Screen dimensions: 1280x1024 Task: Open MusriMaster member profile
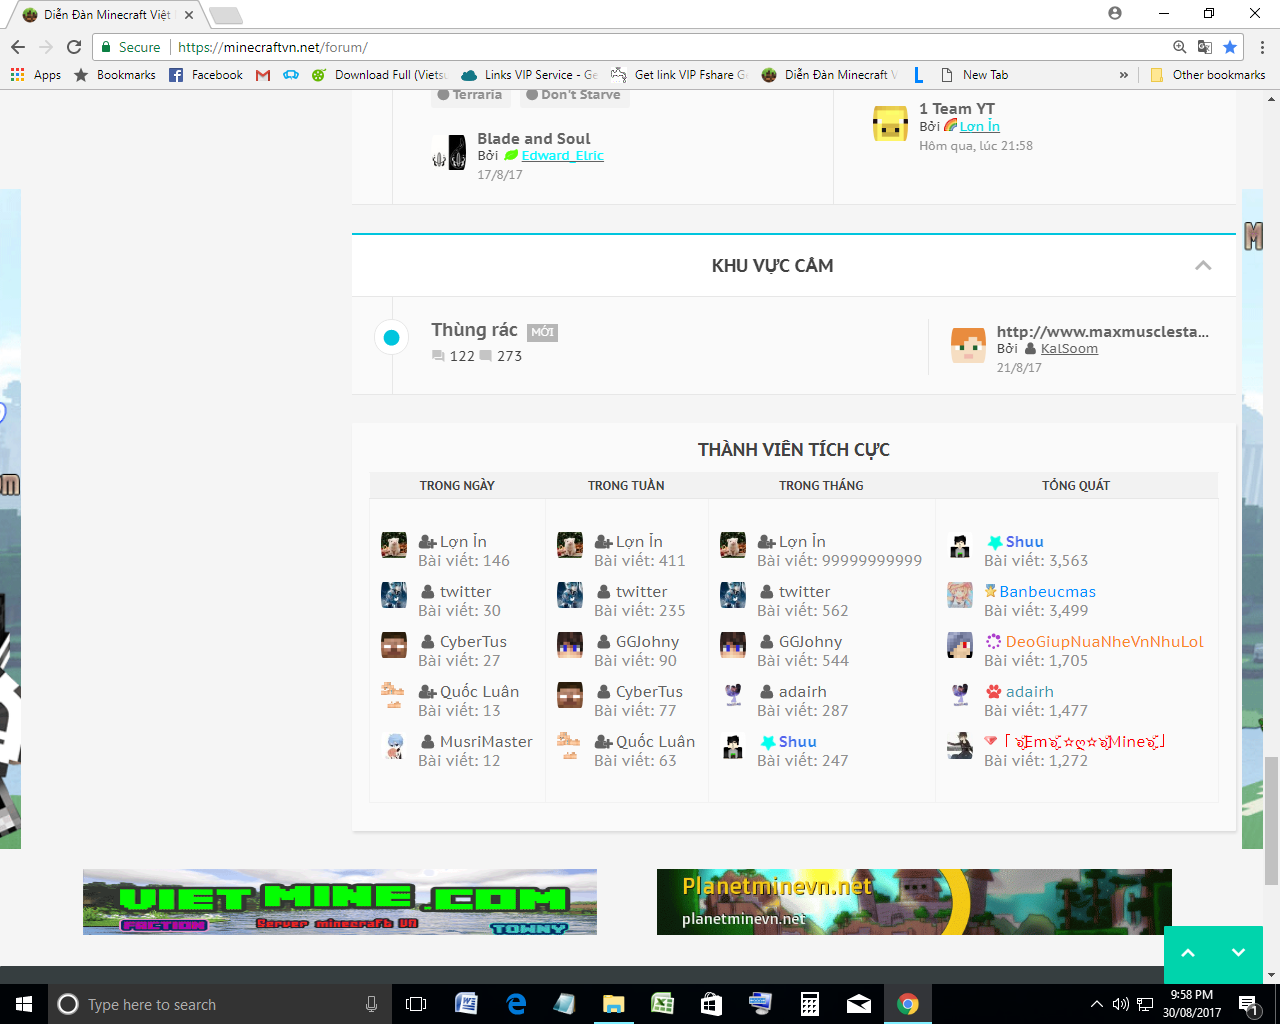pyautogui.click(x=486, y=742)
